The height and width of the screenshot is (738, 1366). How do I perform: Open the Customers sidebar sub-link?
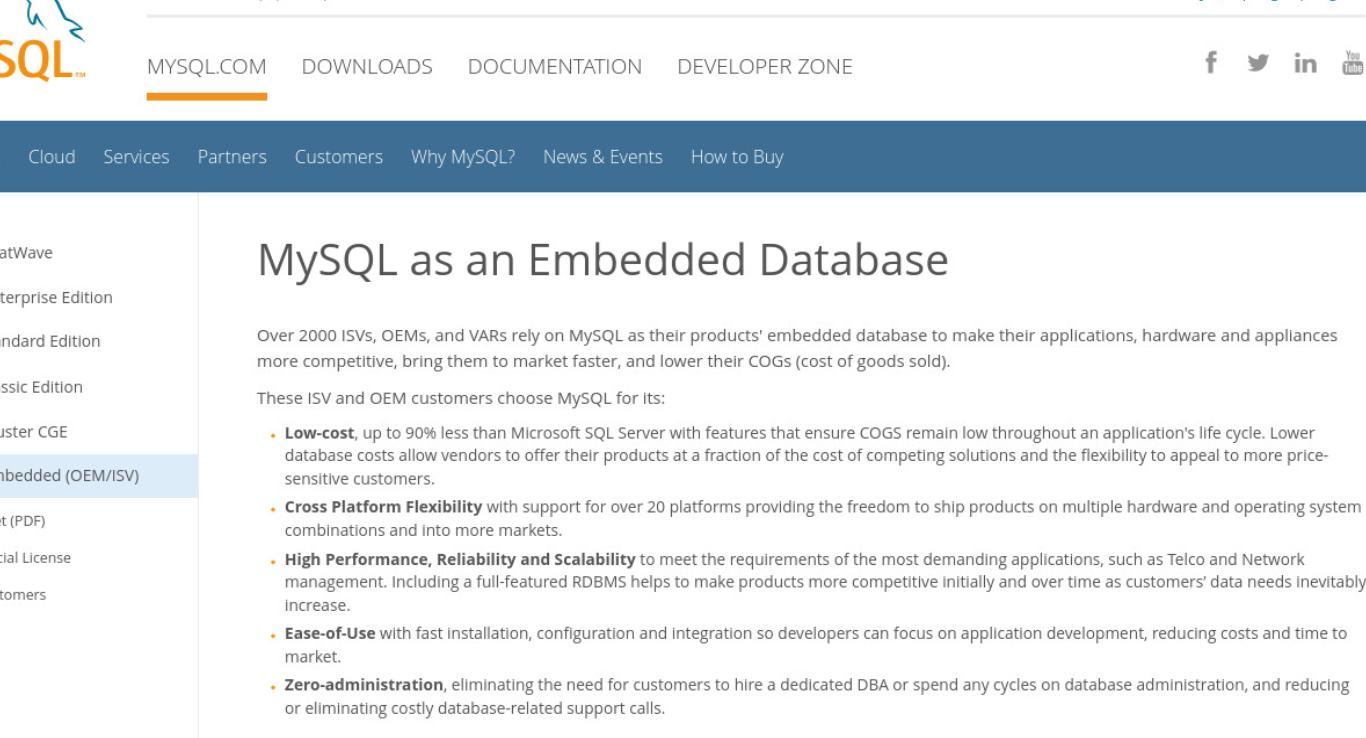coord(22,594)
